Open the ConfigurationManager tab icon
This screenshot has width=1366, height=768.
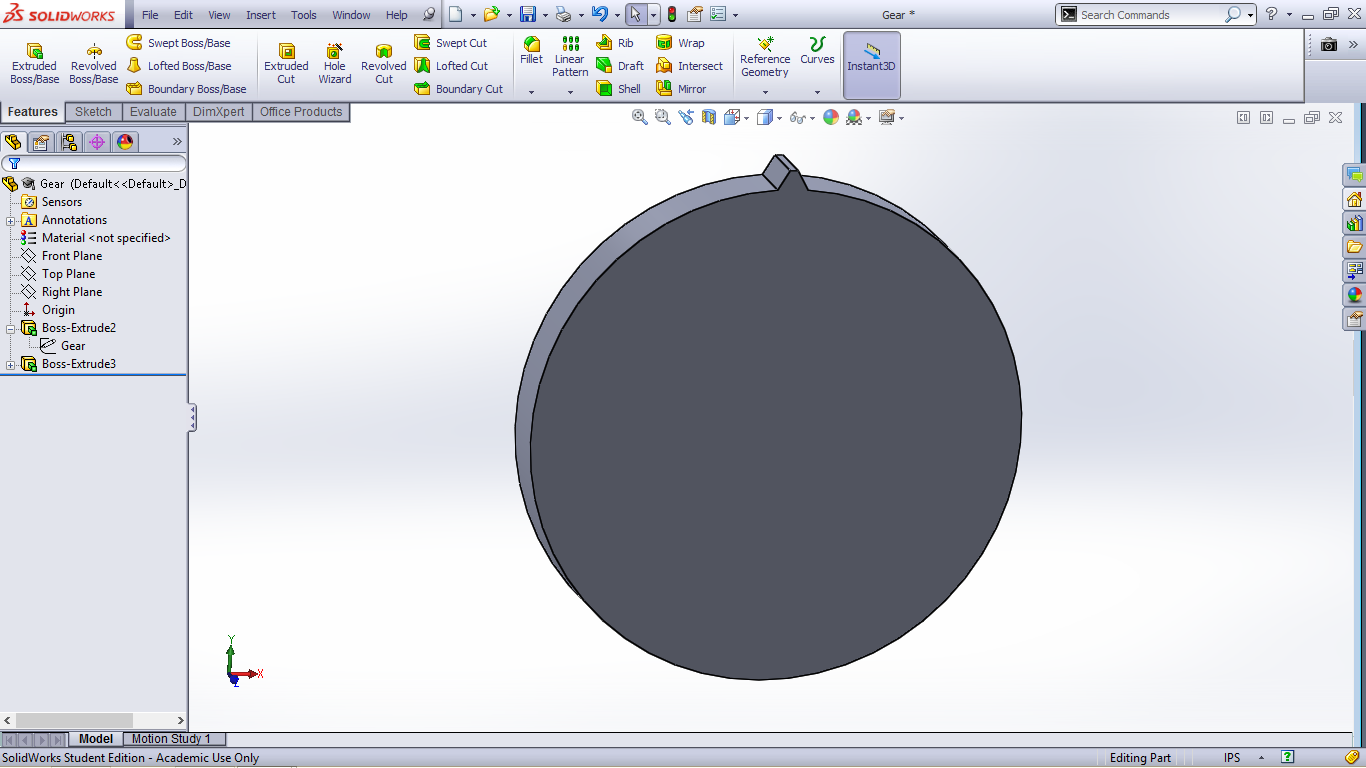coord(69,142)
